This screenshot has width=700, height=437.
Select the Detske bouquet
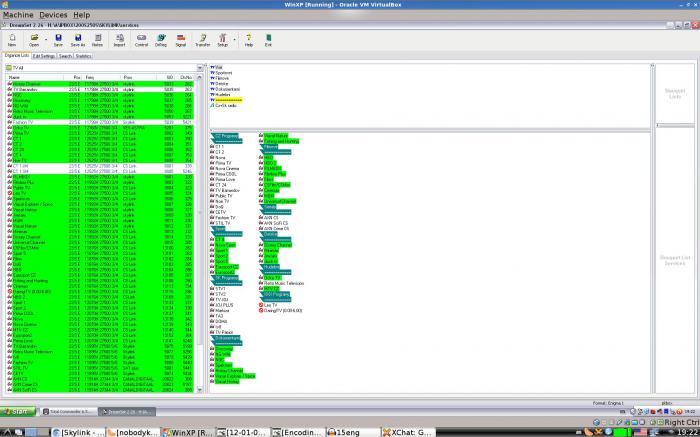point(221,83)
